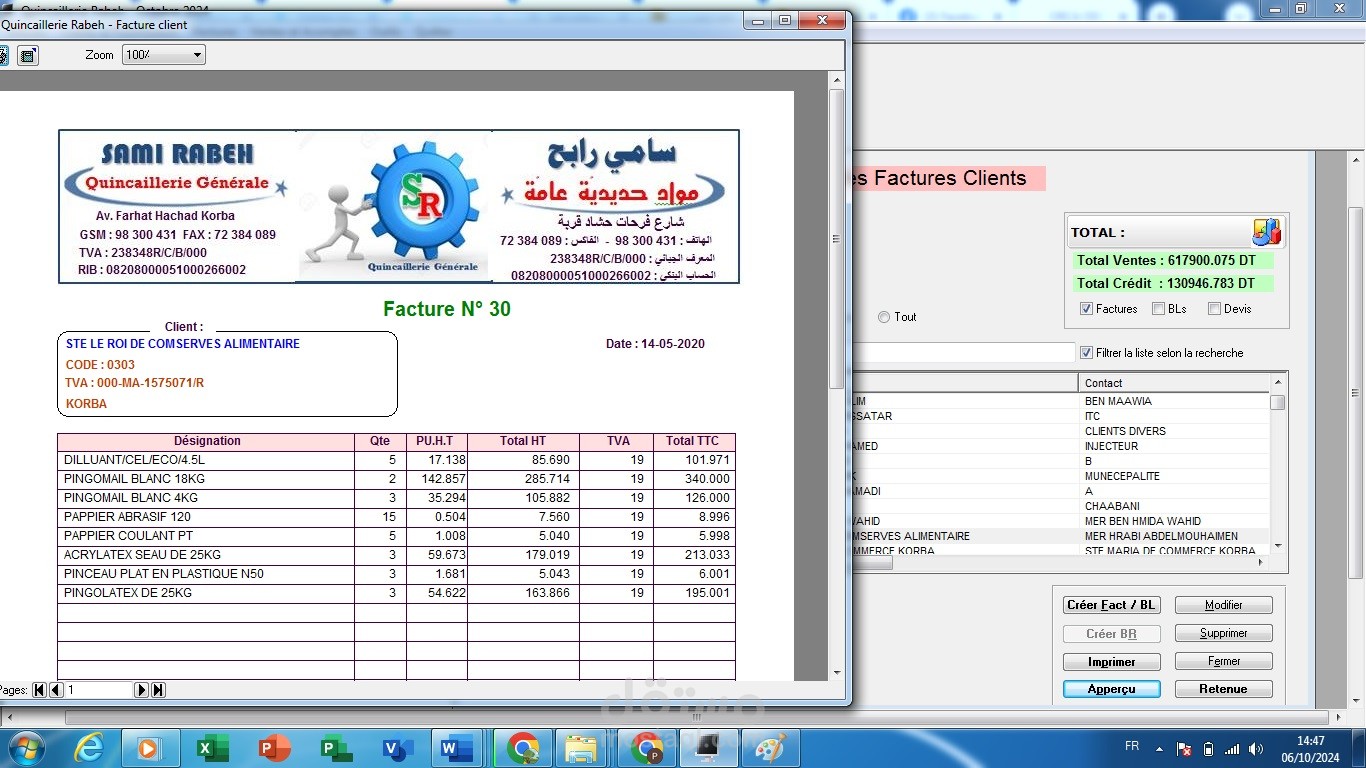Click the page number field
This screenshot has height=768, width=1366.
pyautogui.click(x=99, y=690)
